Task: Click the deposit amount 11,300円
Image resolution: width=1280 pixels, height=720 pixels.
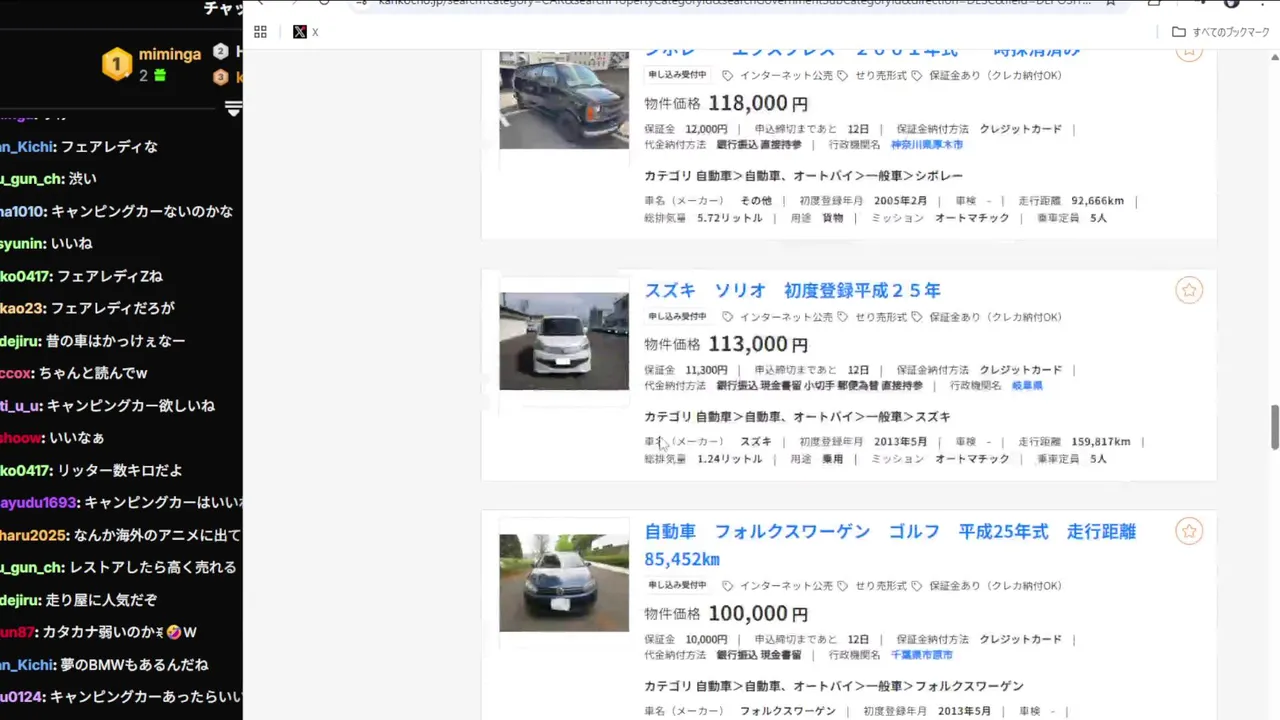Action: coord(706,370)
